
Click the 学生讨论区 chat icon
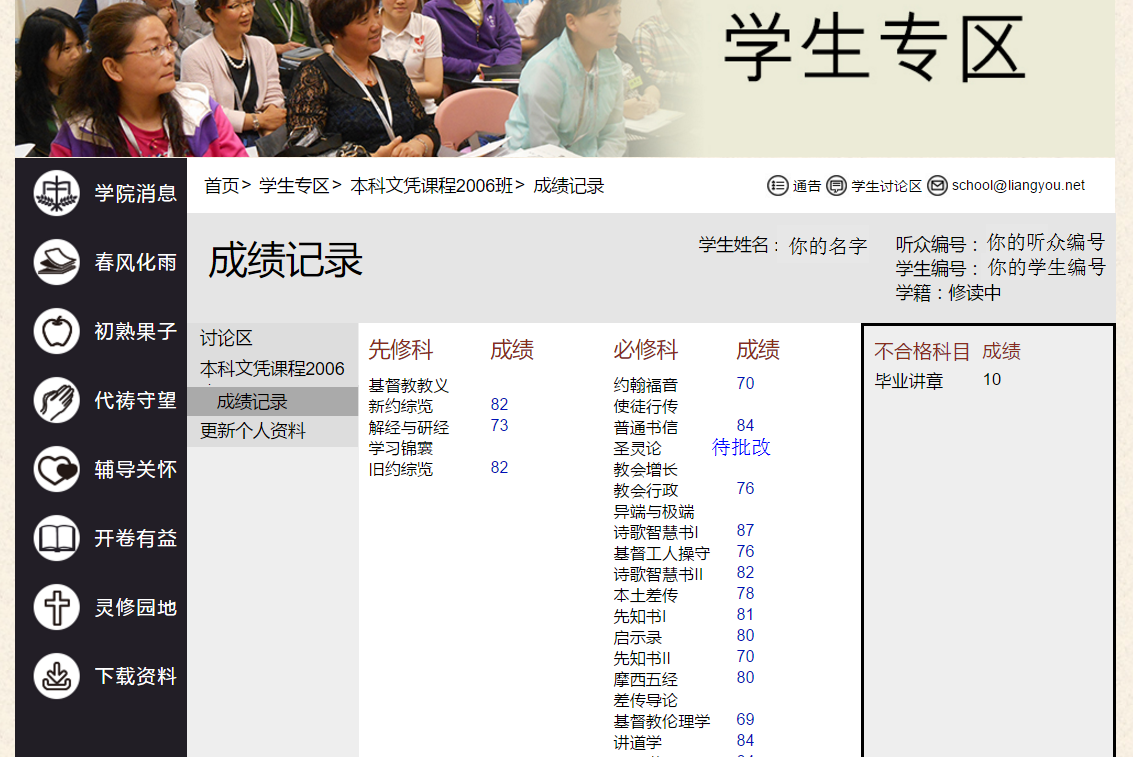[836, 186]
